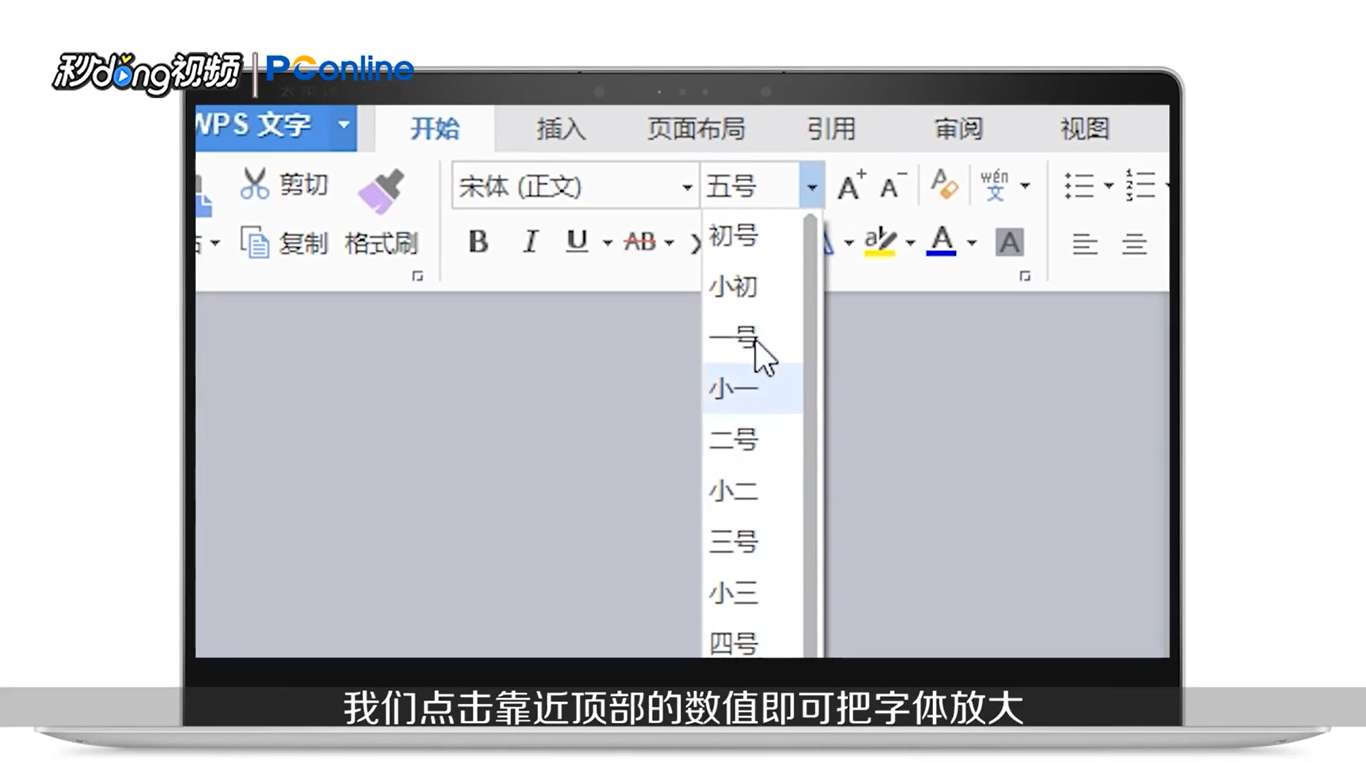Image resolution: width=1366 pixels, height=768 pixels.
Task: Select the Format Painter brush
Action: point(381,191)
